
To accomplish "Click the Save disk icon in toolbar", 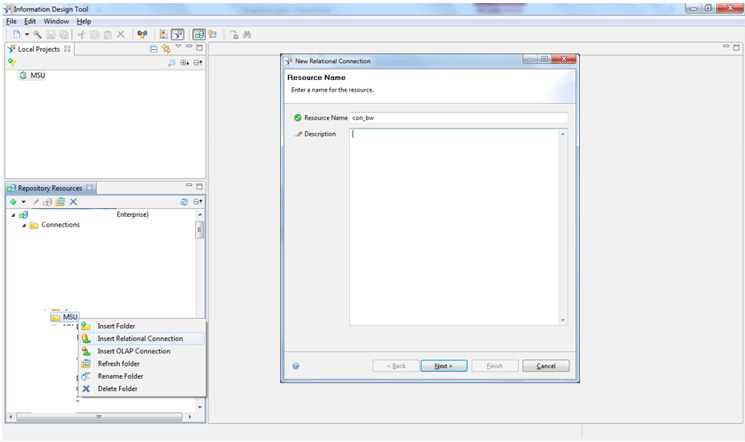I will (x=51, y=35).
